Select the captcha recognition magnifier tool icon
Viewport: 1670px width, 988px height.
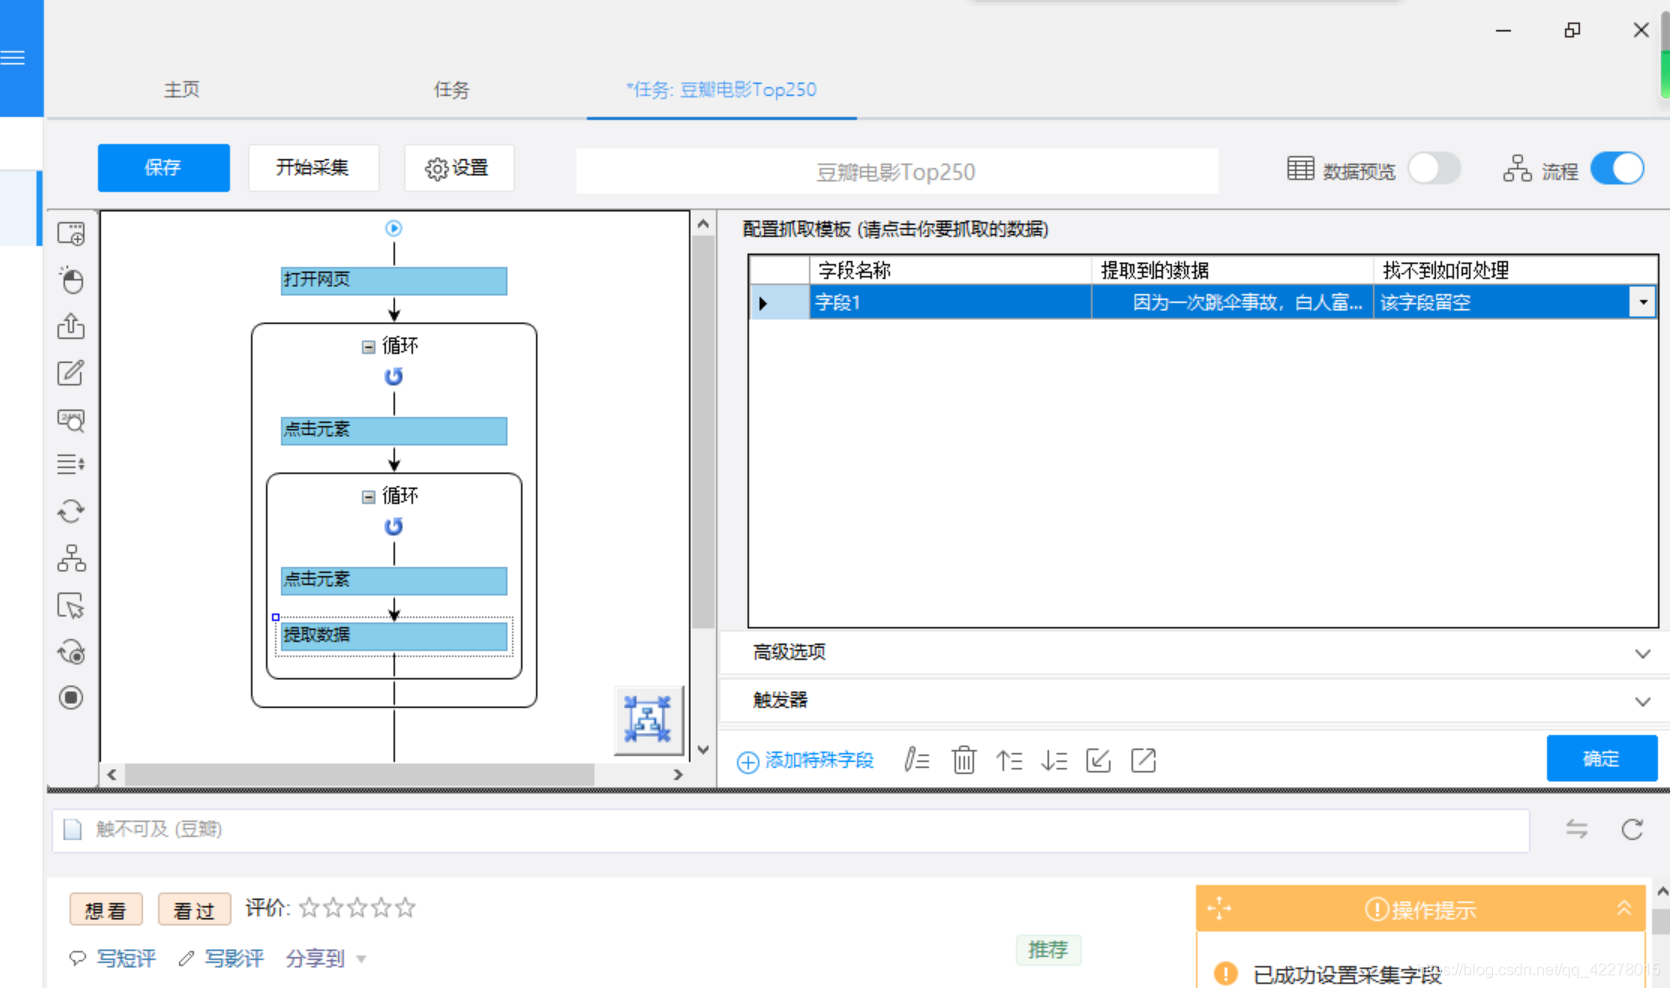(71, 419)
